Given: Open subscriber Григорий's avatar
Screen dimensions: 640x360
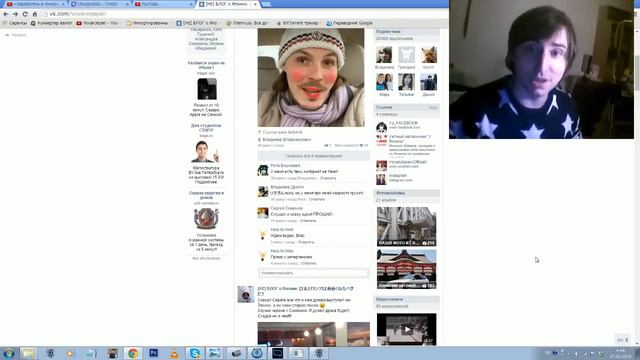Looking at the screenshot, I should [406, 55].
